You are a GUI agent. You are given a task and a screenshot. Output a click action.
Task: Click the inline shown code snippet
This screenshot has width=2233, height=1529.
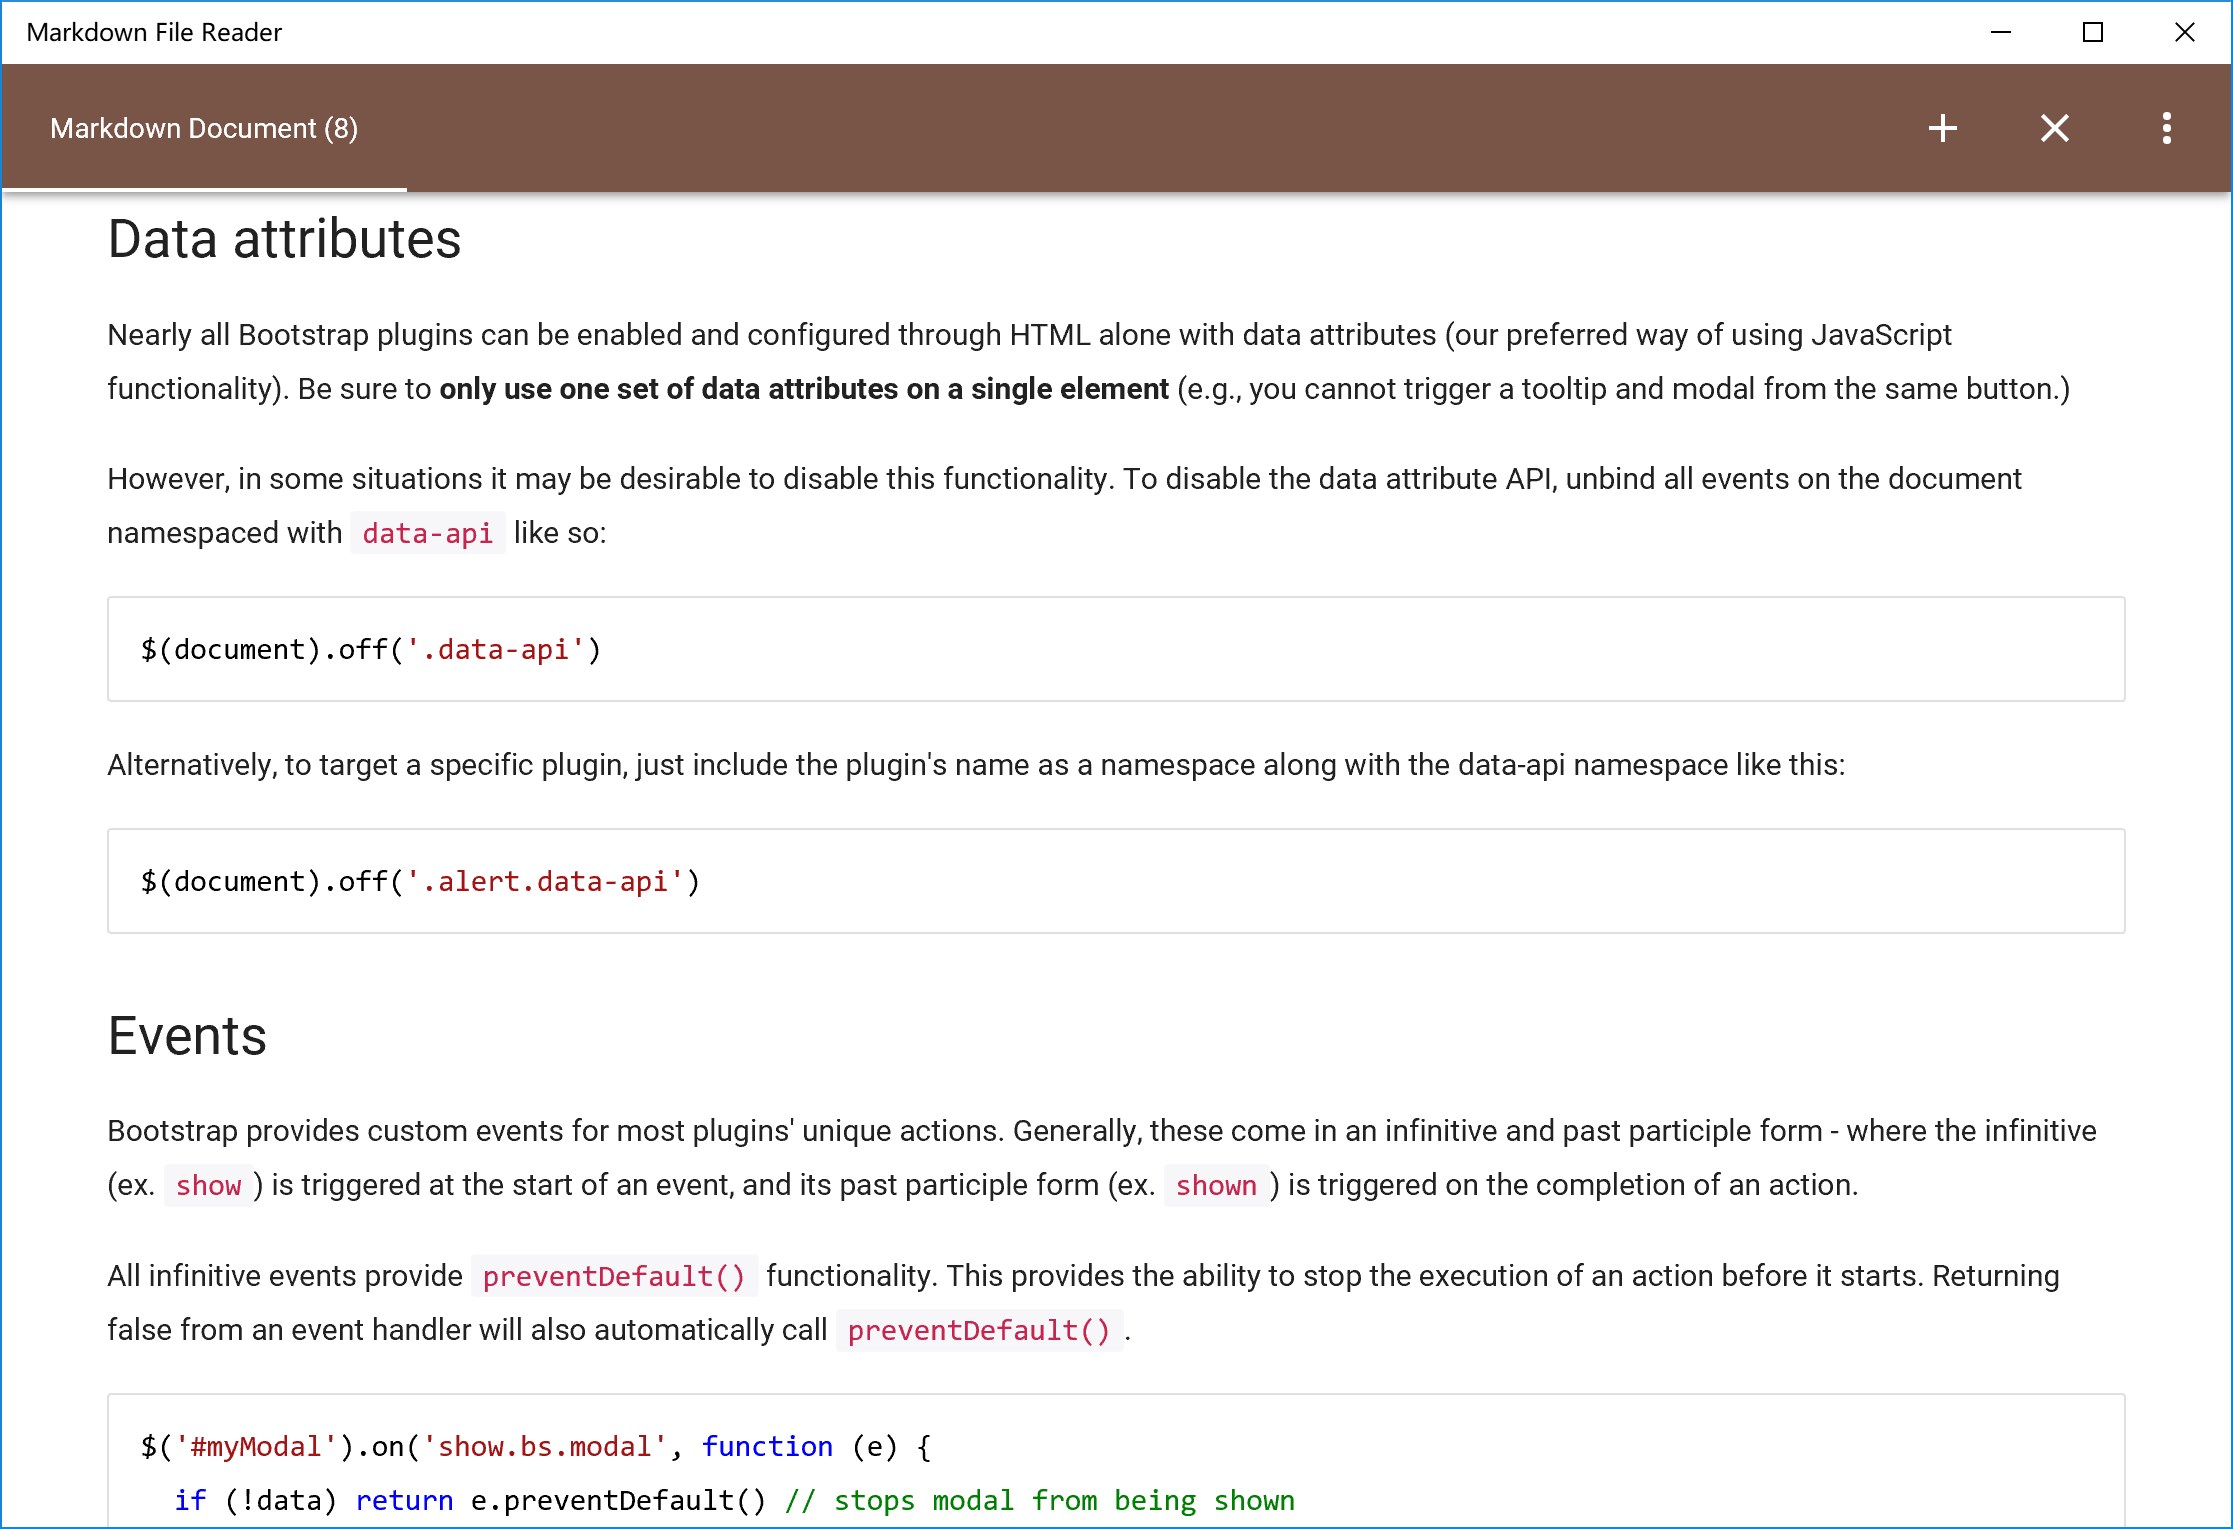(x=1215, y=1186)
